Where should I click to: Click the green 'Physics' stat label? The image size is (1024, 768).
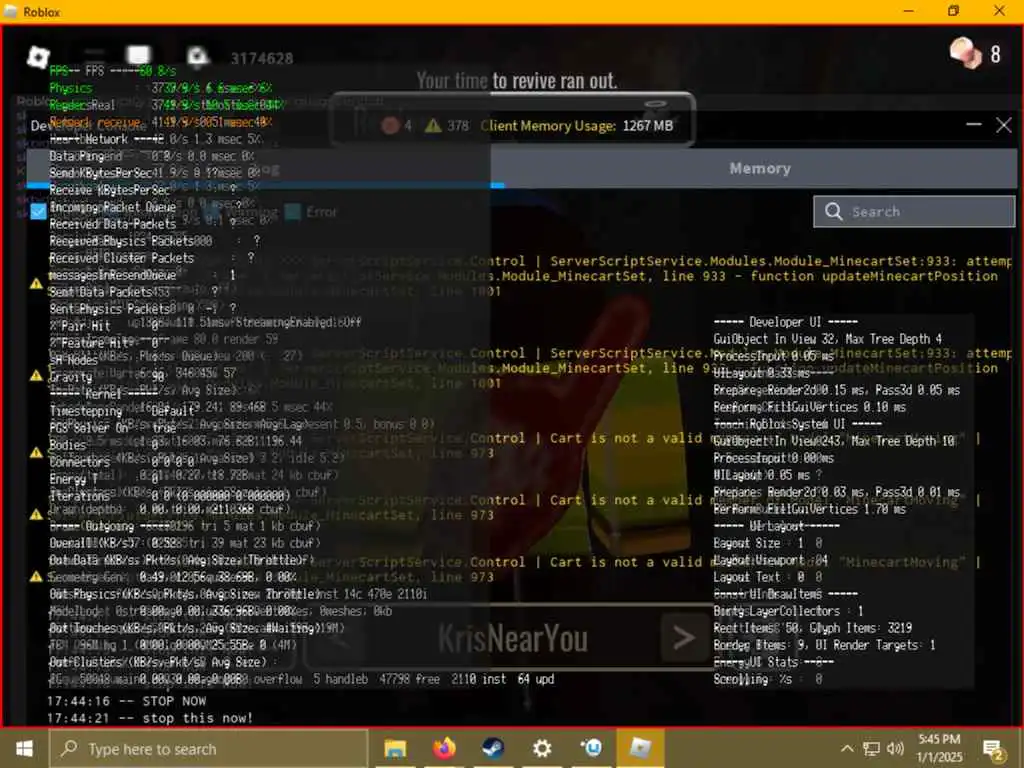point(71,88)
